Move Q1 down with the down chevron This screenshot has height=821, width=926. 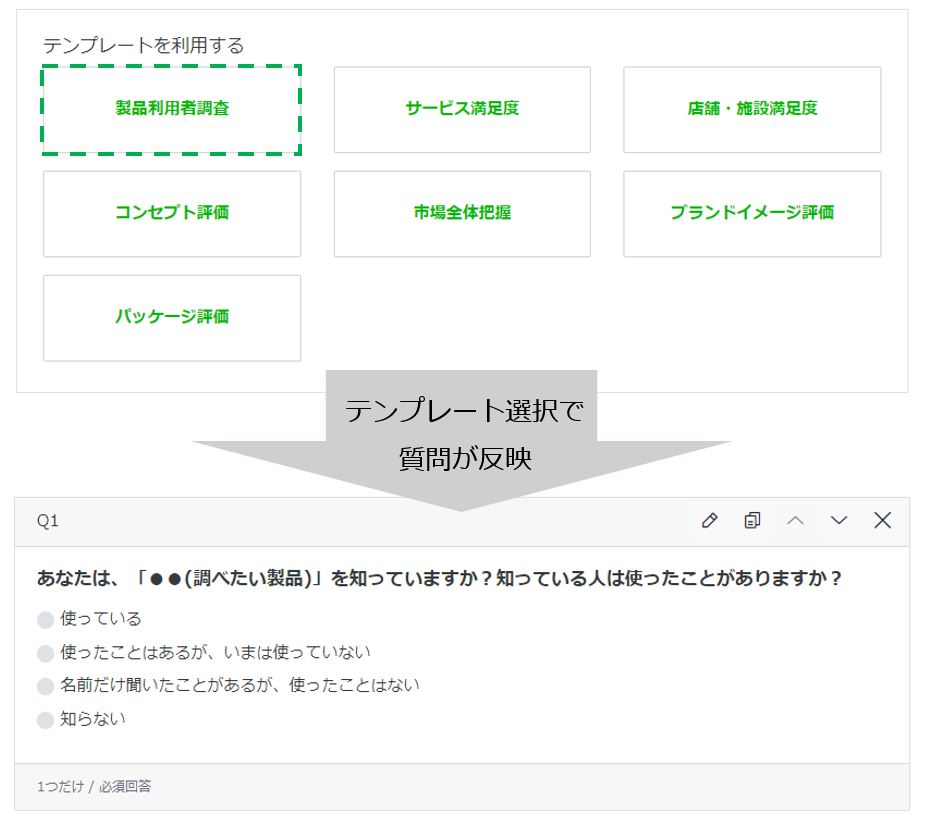(x=839, y=520)
